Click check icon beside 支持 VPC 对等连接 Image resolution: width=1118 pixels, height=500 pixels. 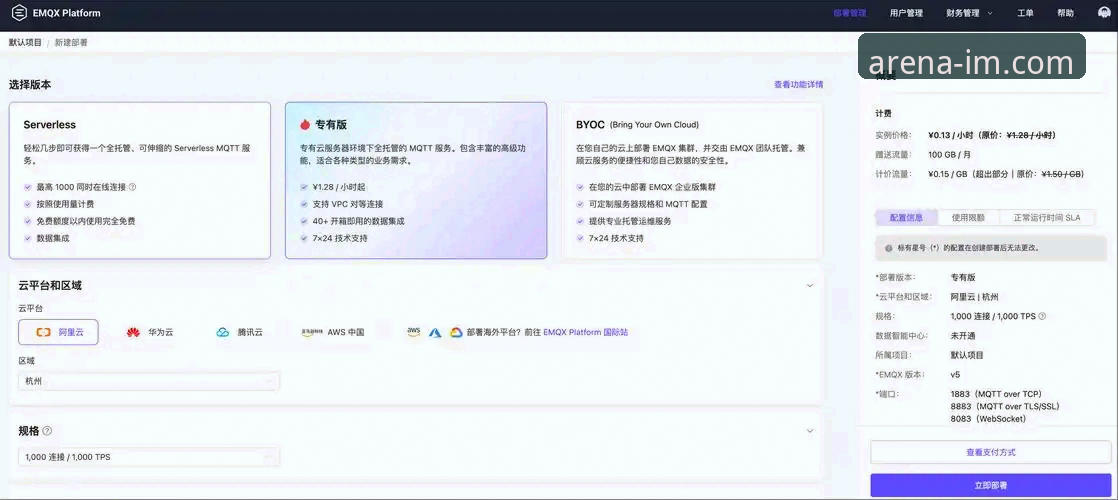304,204
